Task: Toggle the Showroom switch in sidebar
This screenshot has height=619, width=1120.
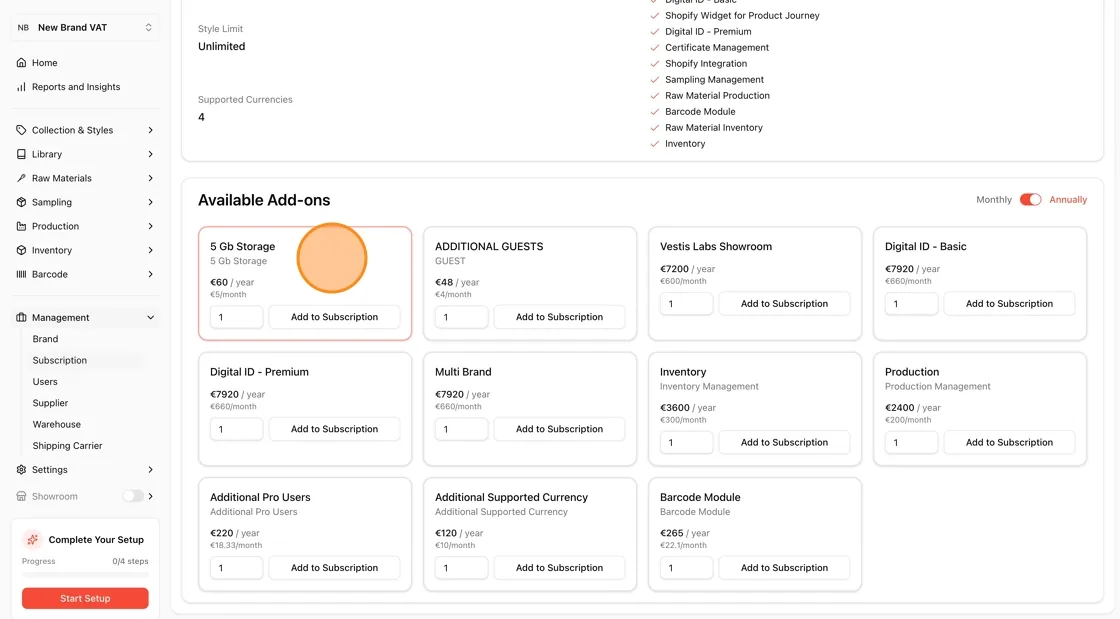Action: click(x=133, y=496)
